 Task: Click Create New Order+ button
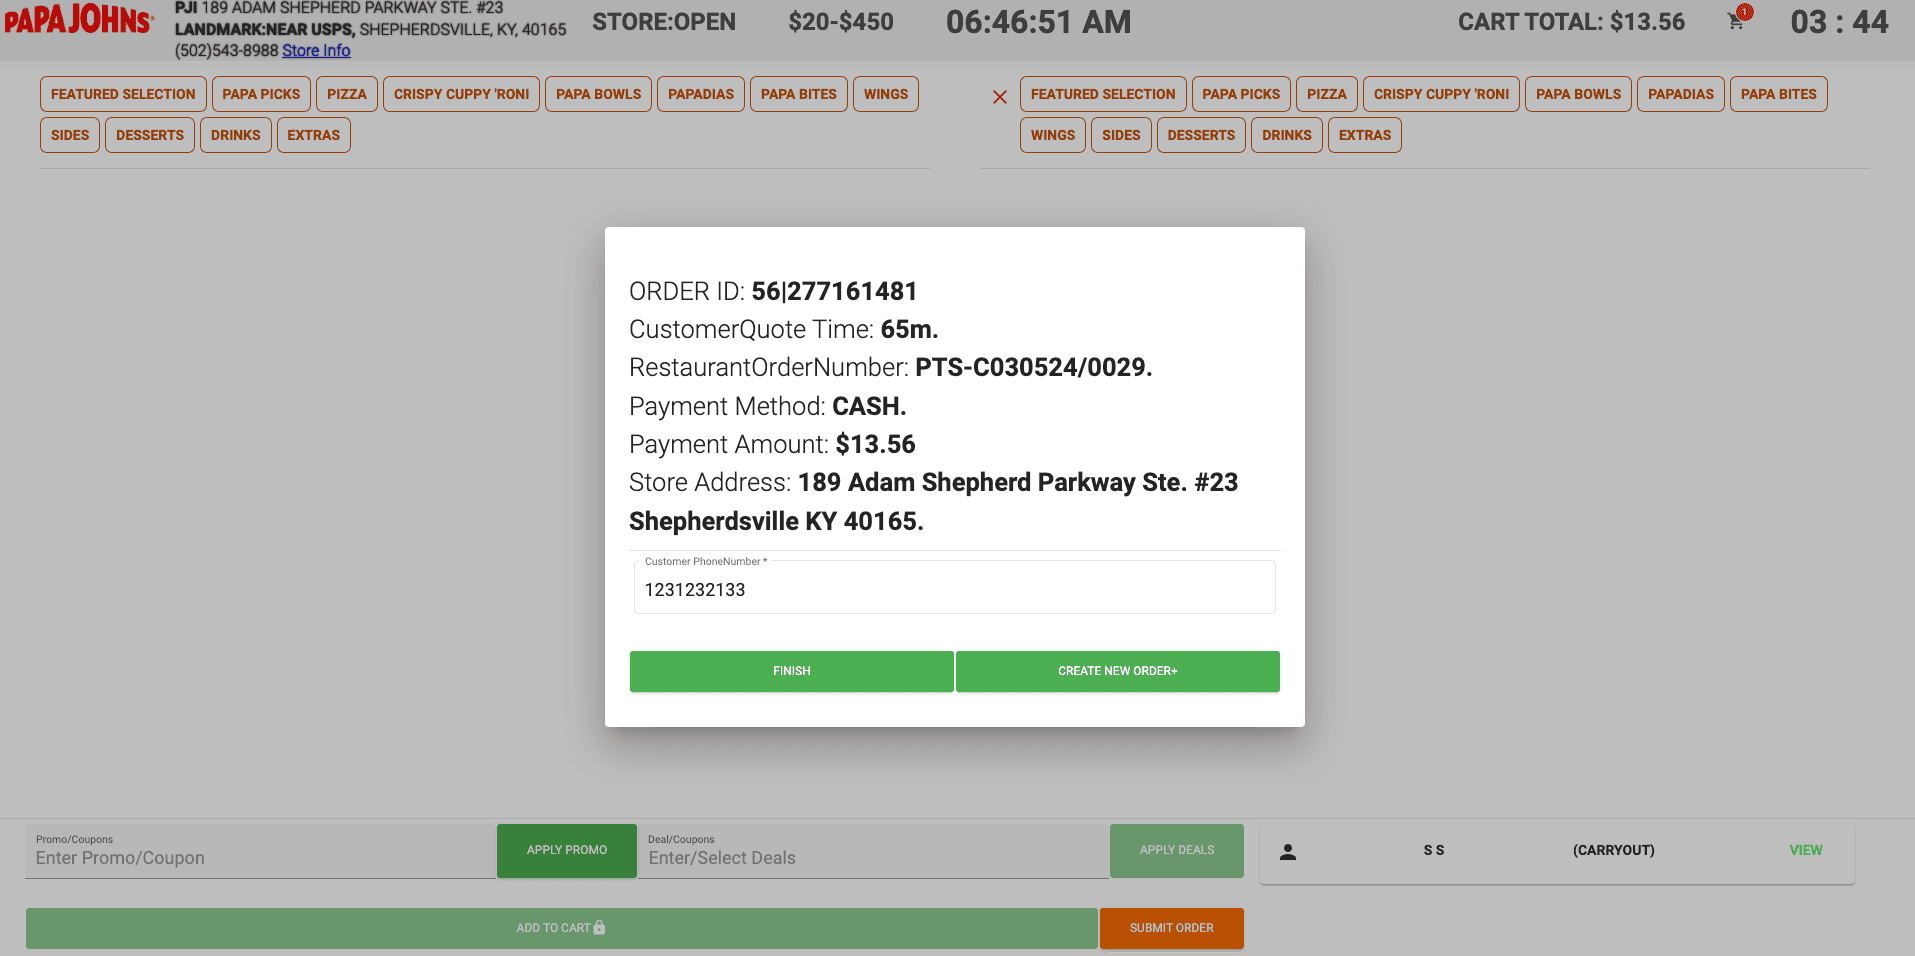(x=1118, y=671)
